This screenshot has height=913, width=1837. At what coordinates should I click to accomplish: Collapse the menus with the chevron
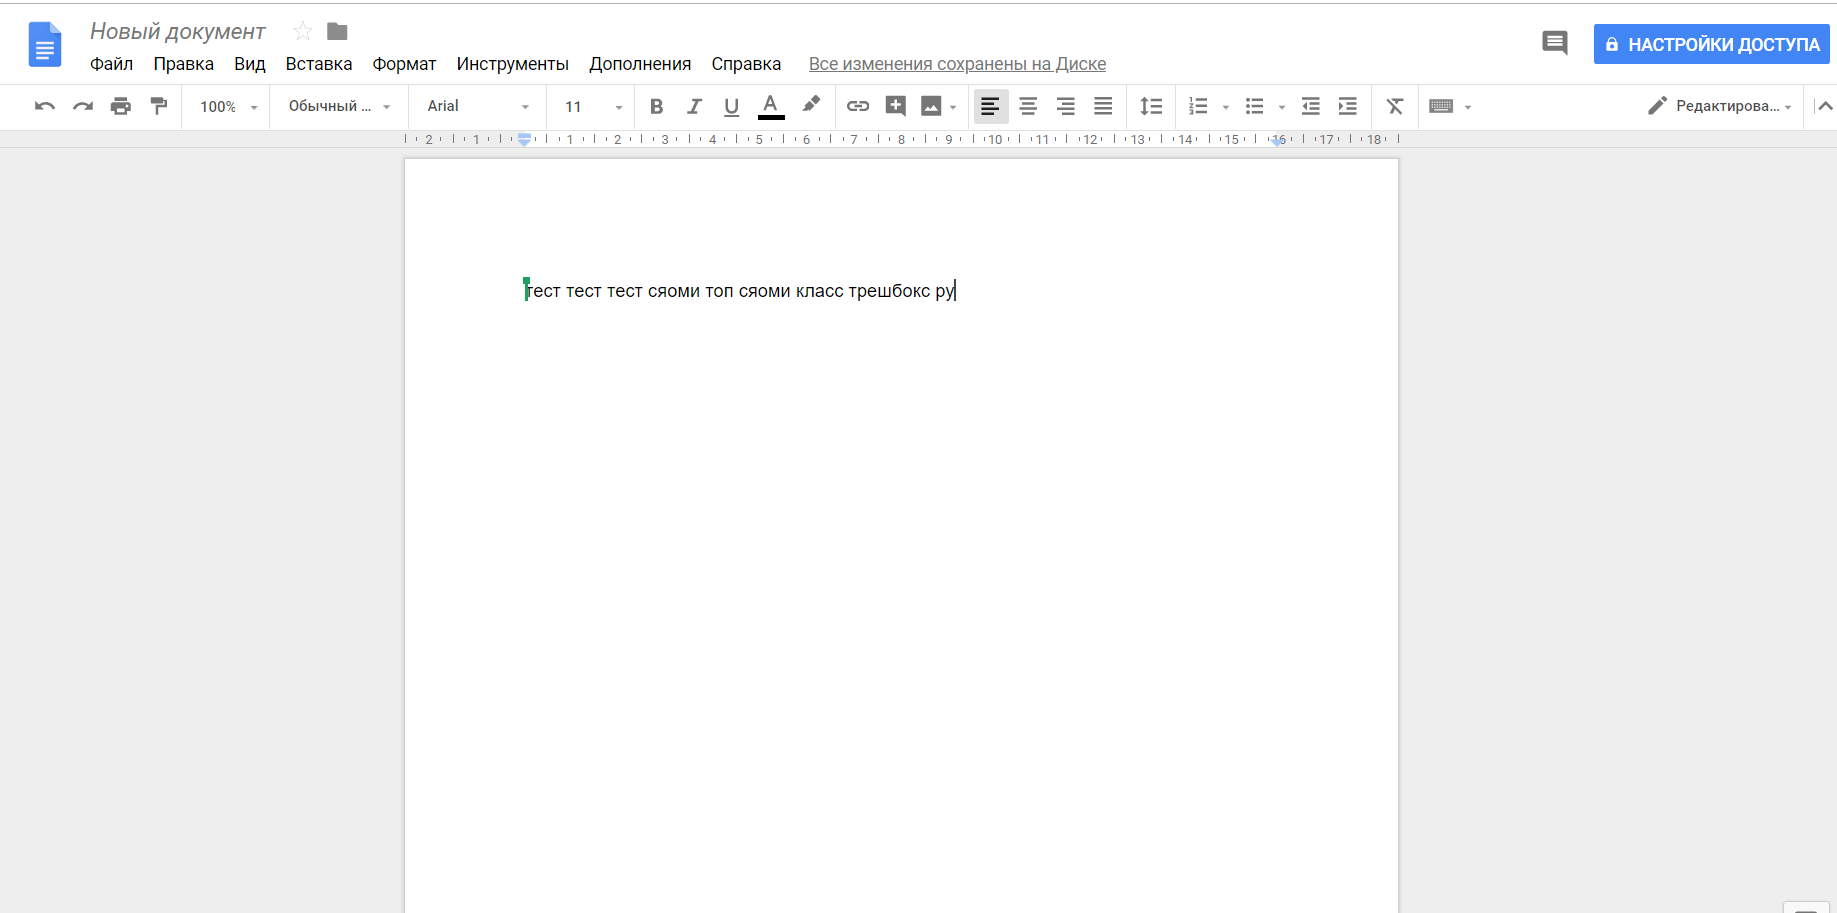(x=1825, y=106)
